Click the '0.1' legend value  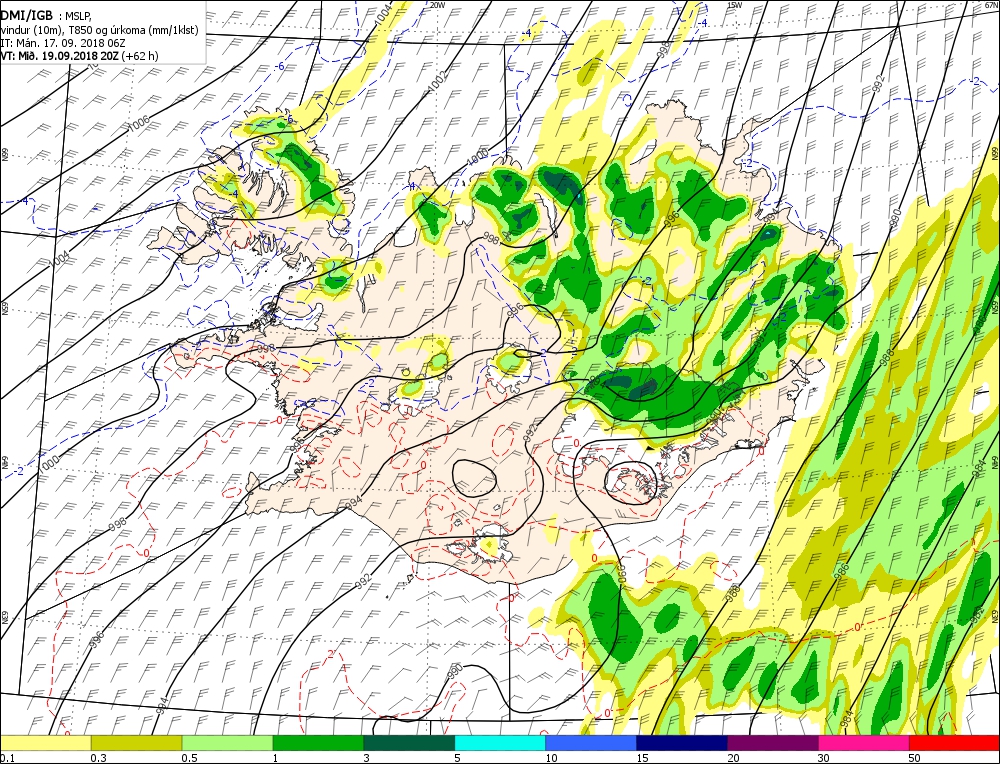tap(7, 758)
